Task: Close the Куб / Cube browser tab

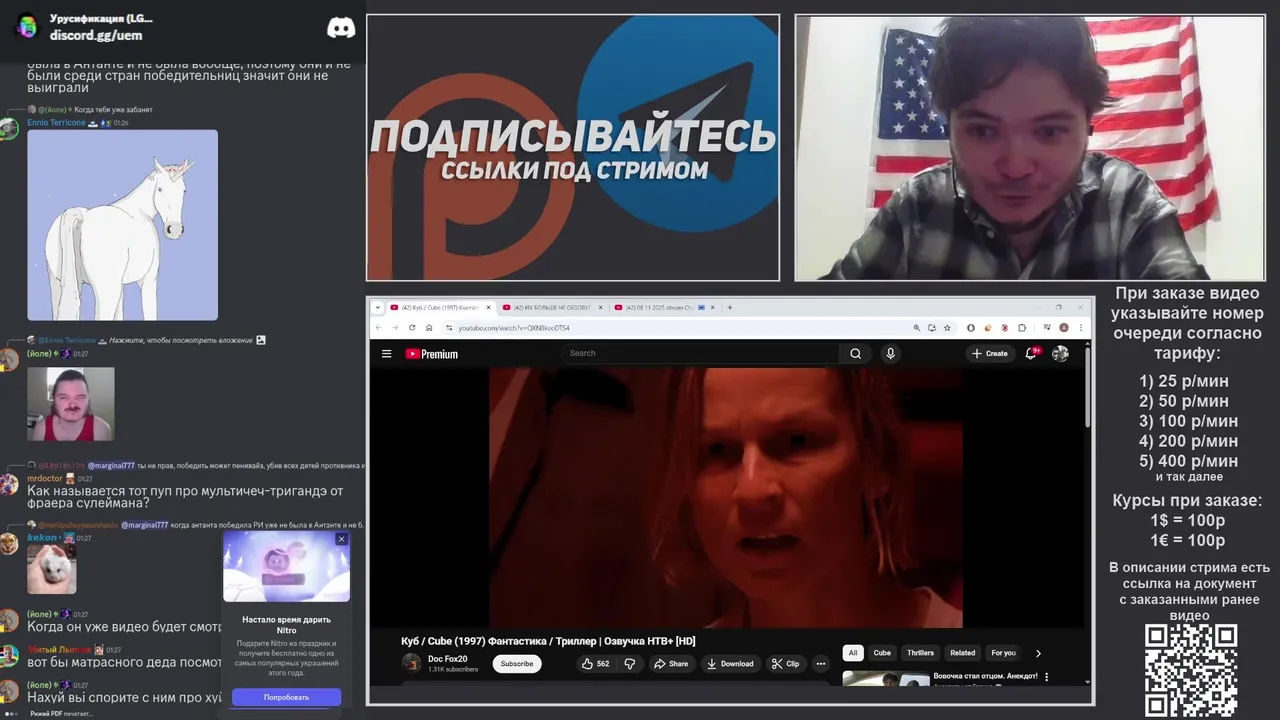Action: [x=489, y=307]
